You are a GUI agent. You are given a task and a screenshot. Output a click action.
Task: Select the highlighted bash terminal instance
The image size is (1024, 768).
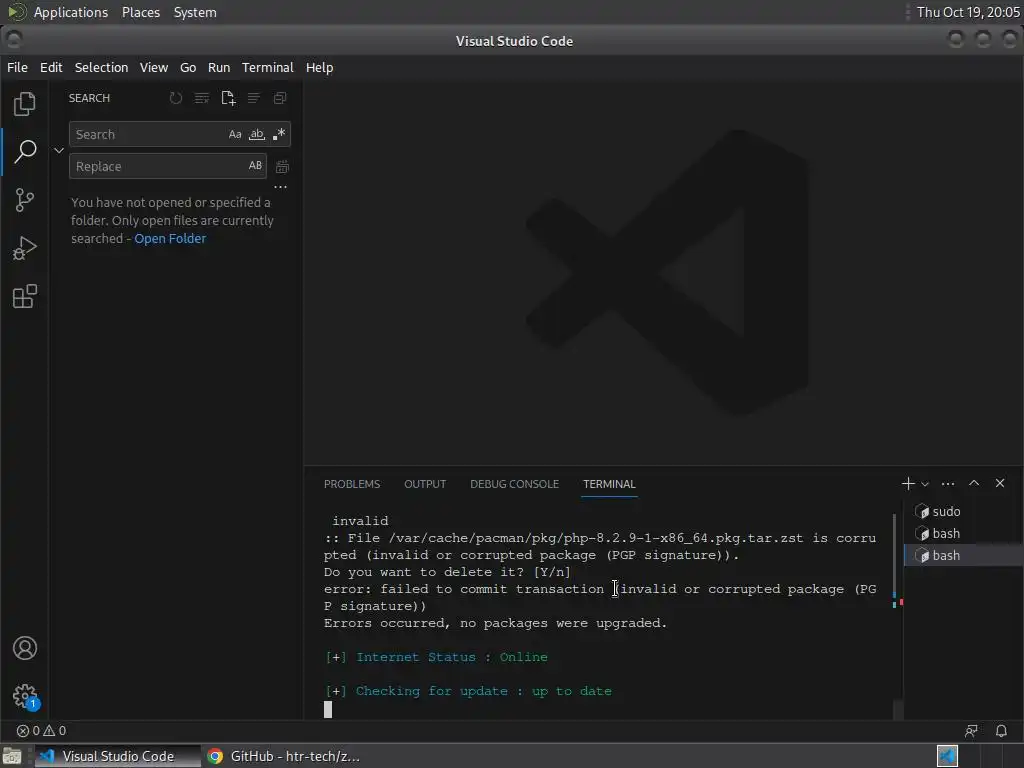coord(963,555)
